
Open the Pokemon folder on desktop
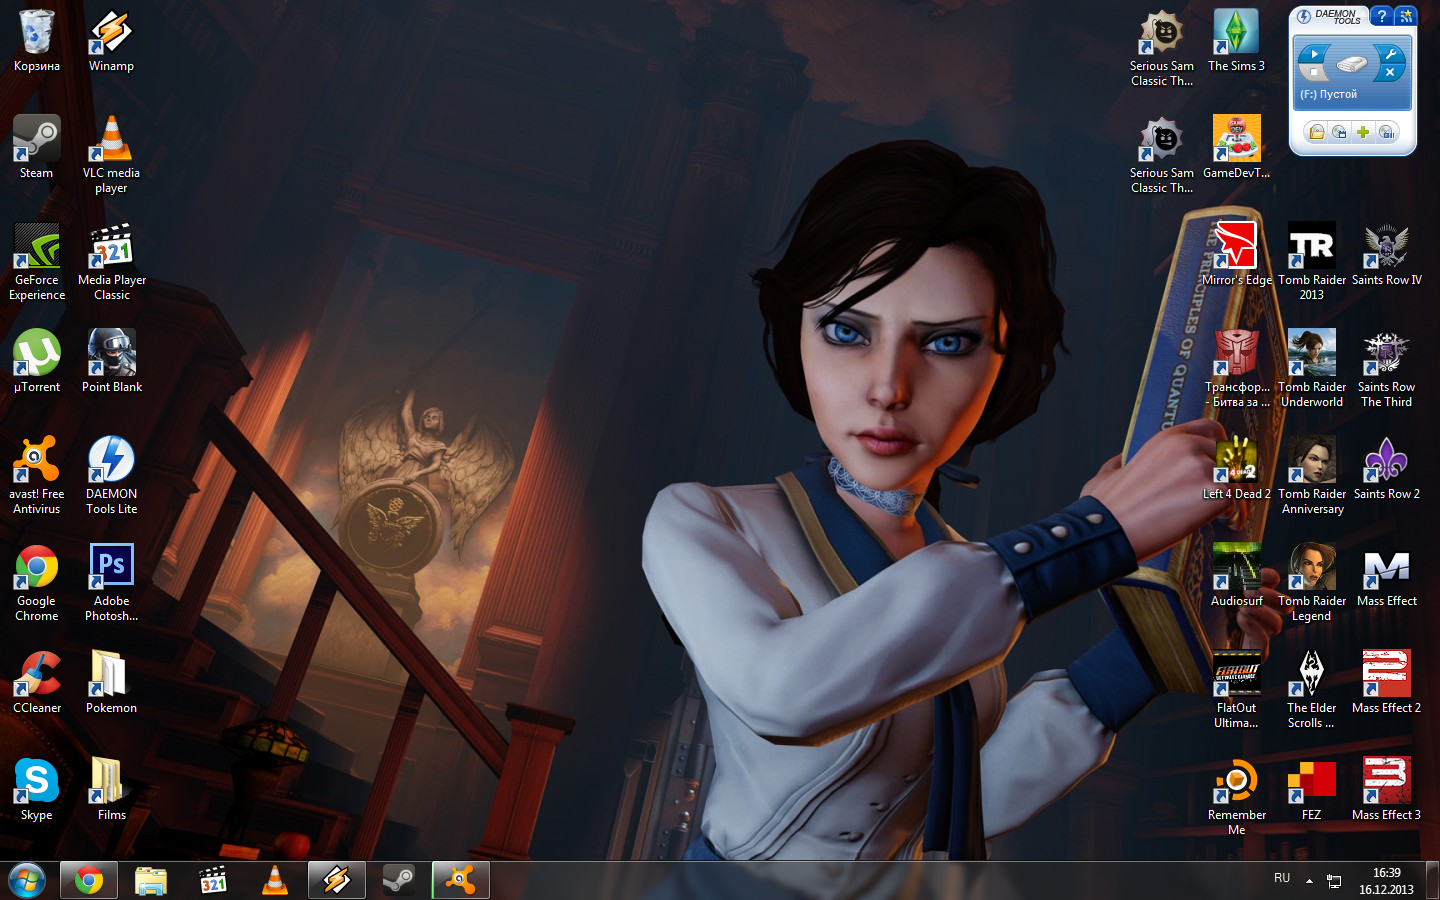111,683
